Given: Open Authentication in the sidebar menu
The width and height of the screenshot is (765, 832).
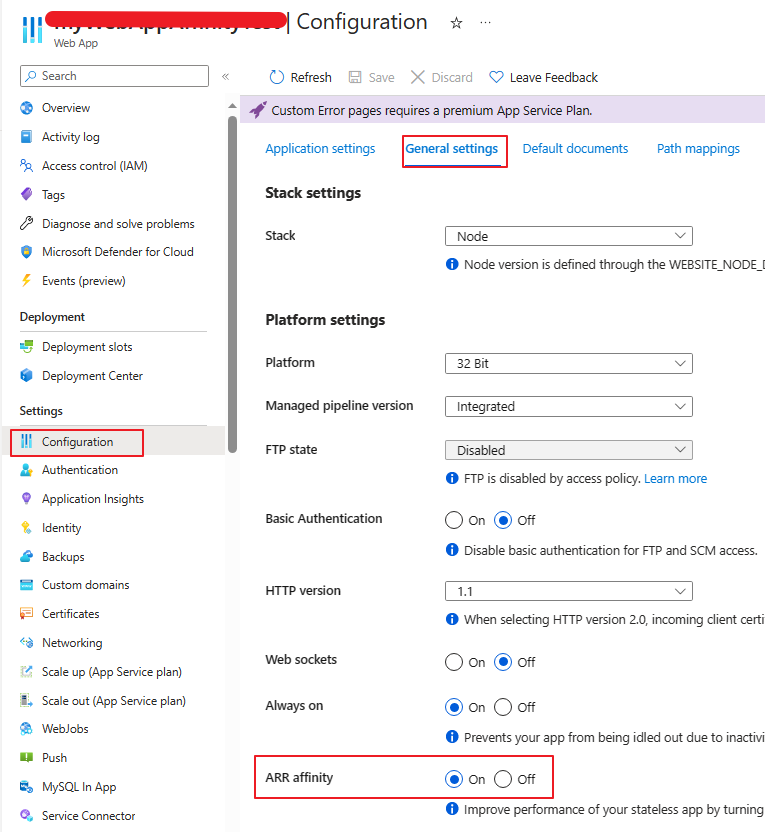Looking at the screenshot, I should click(x=80, y=470).
